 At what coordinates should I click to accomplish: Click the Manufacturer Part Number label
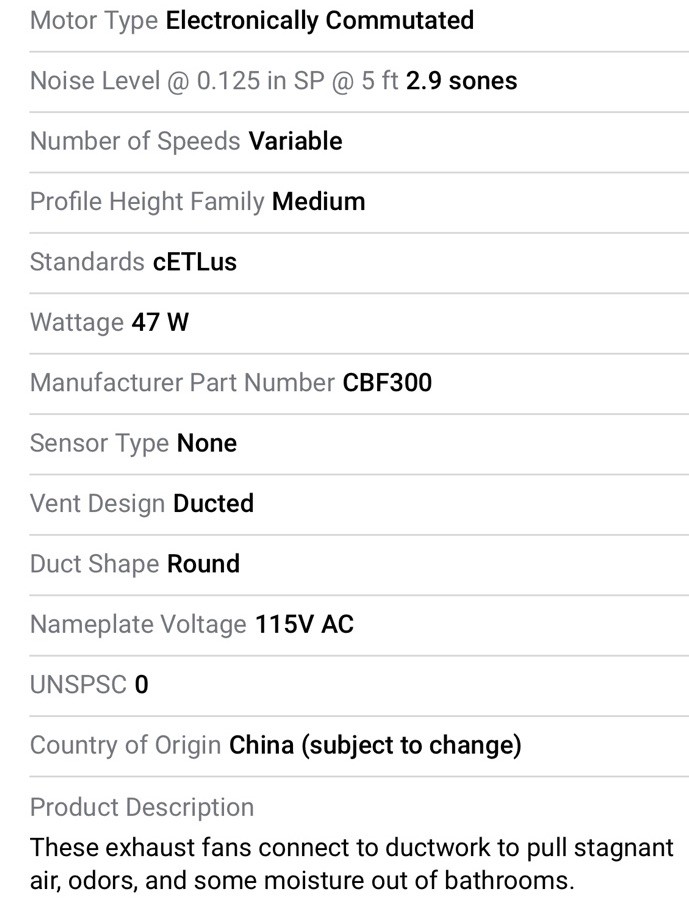[182, 383]
